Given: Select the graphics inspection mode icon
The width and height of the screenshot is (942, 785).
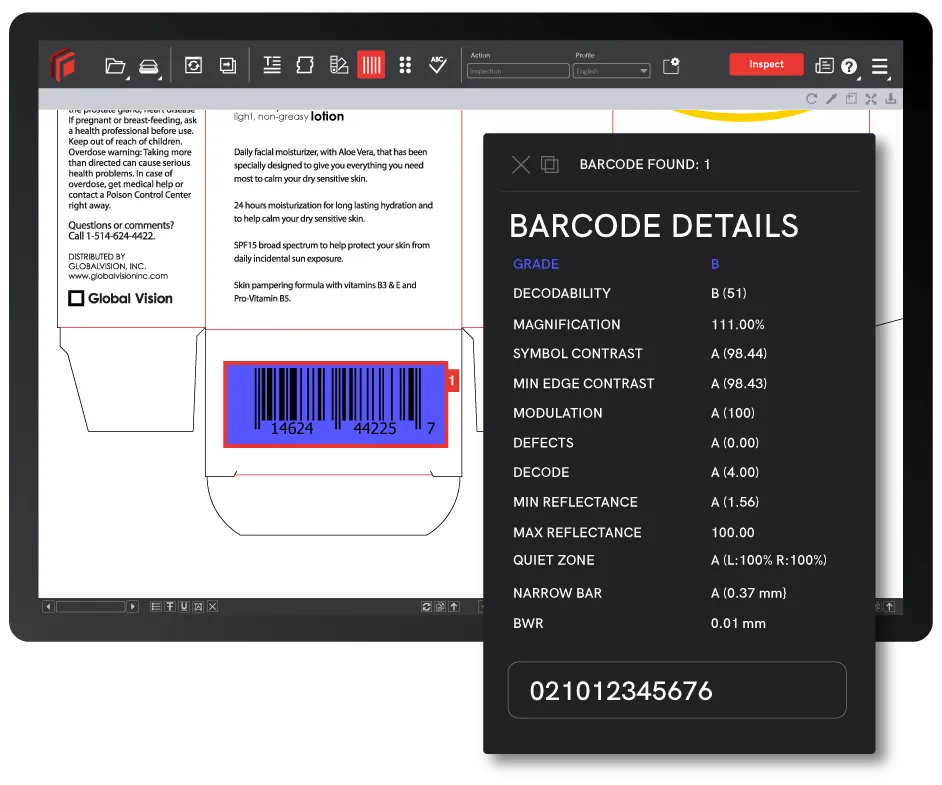Looking at the screenshot, I should 305,64.
